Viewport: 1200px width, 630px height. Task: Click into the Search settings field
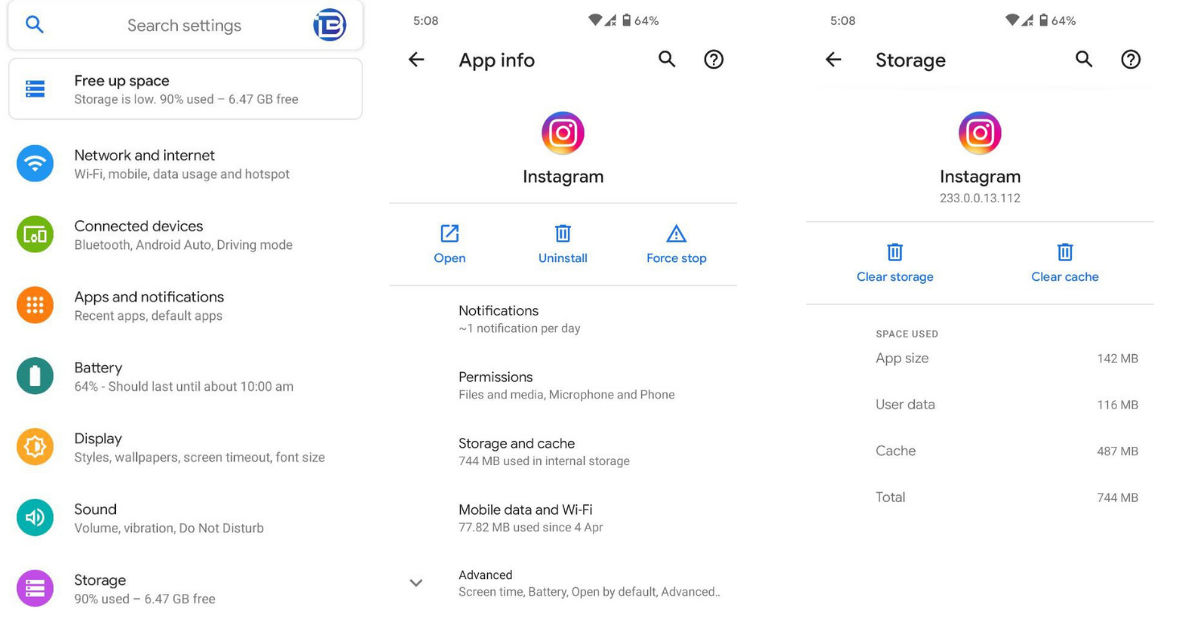click(x=185, y=25)
